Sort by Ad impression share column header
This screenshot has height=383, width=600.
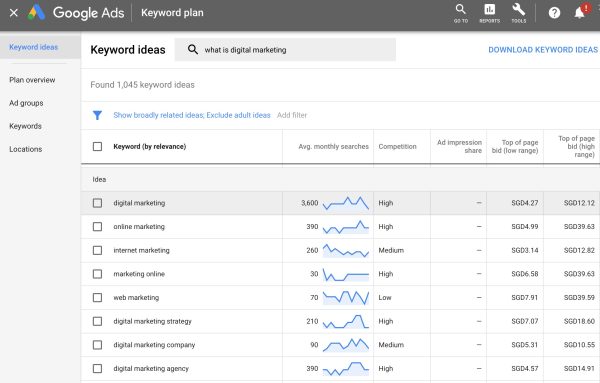click(x=459, y=147)
